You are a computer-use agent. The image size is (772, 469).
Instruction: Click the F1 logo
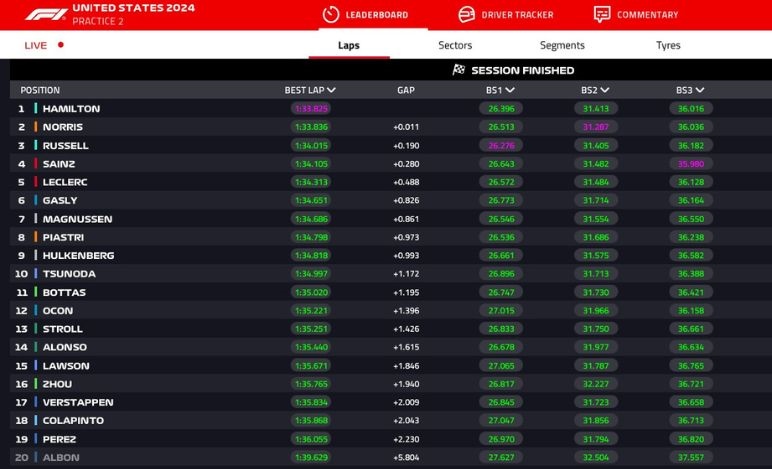40,14
